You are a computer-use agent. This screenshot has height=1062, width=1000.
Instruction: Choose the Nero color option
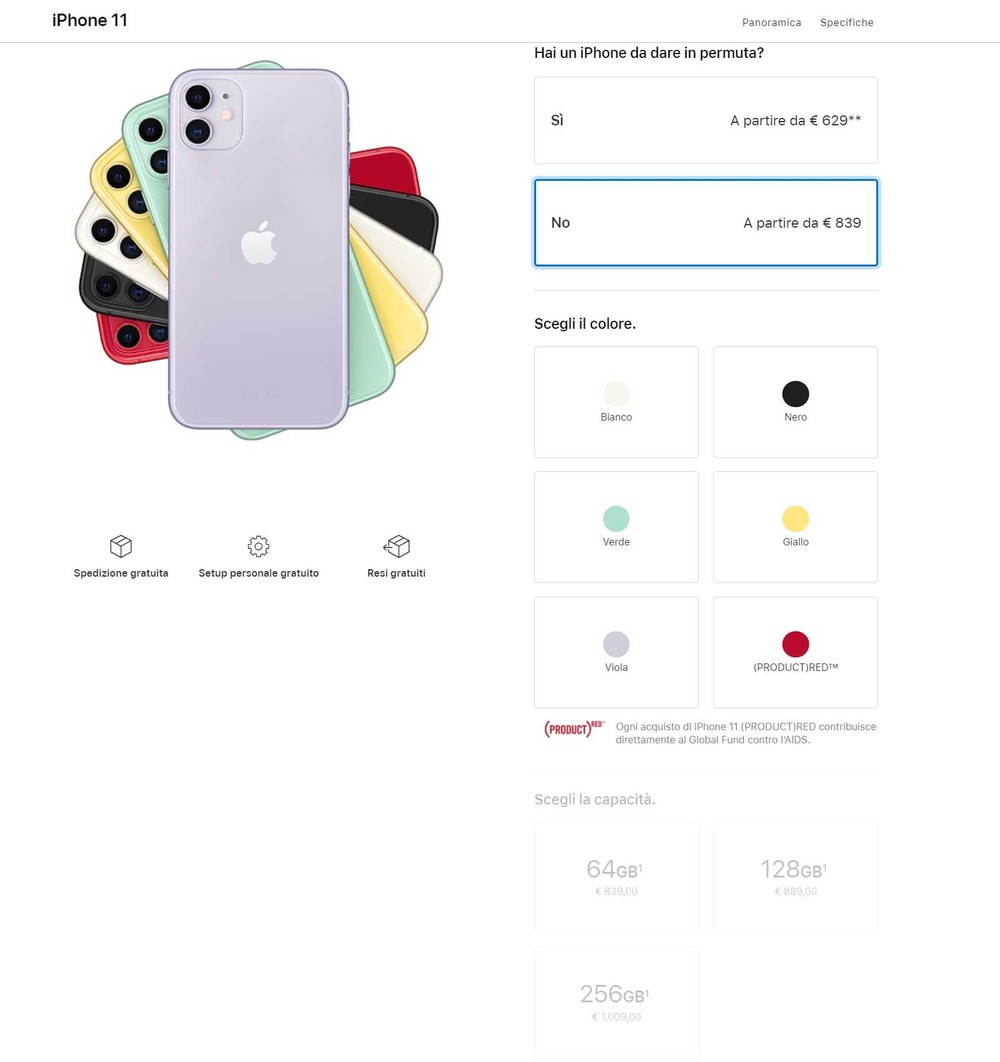(795, 402)
